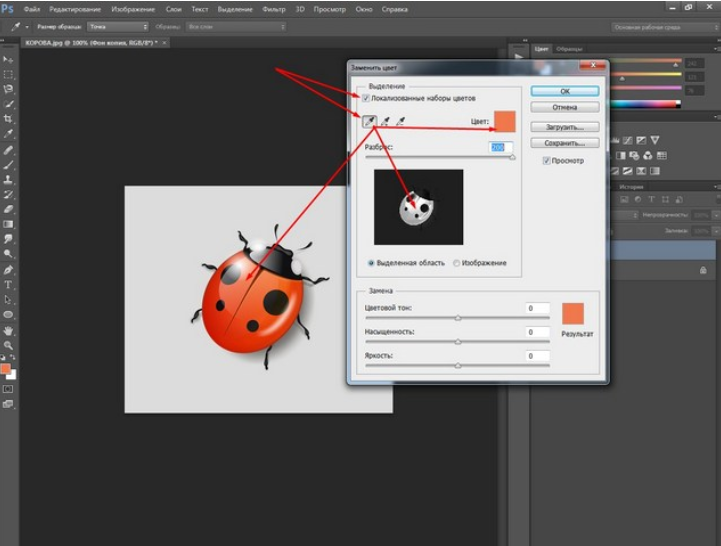Change screen mode icon in toolbar
Image resolution: width=721 pixels, height=546 pixels.
8,404
